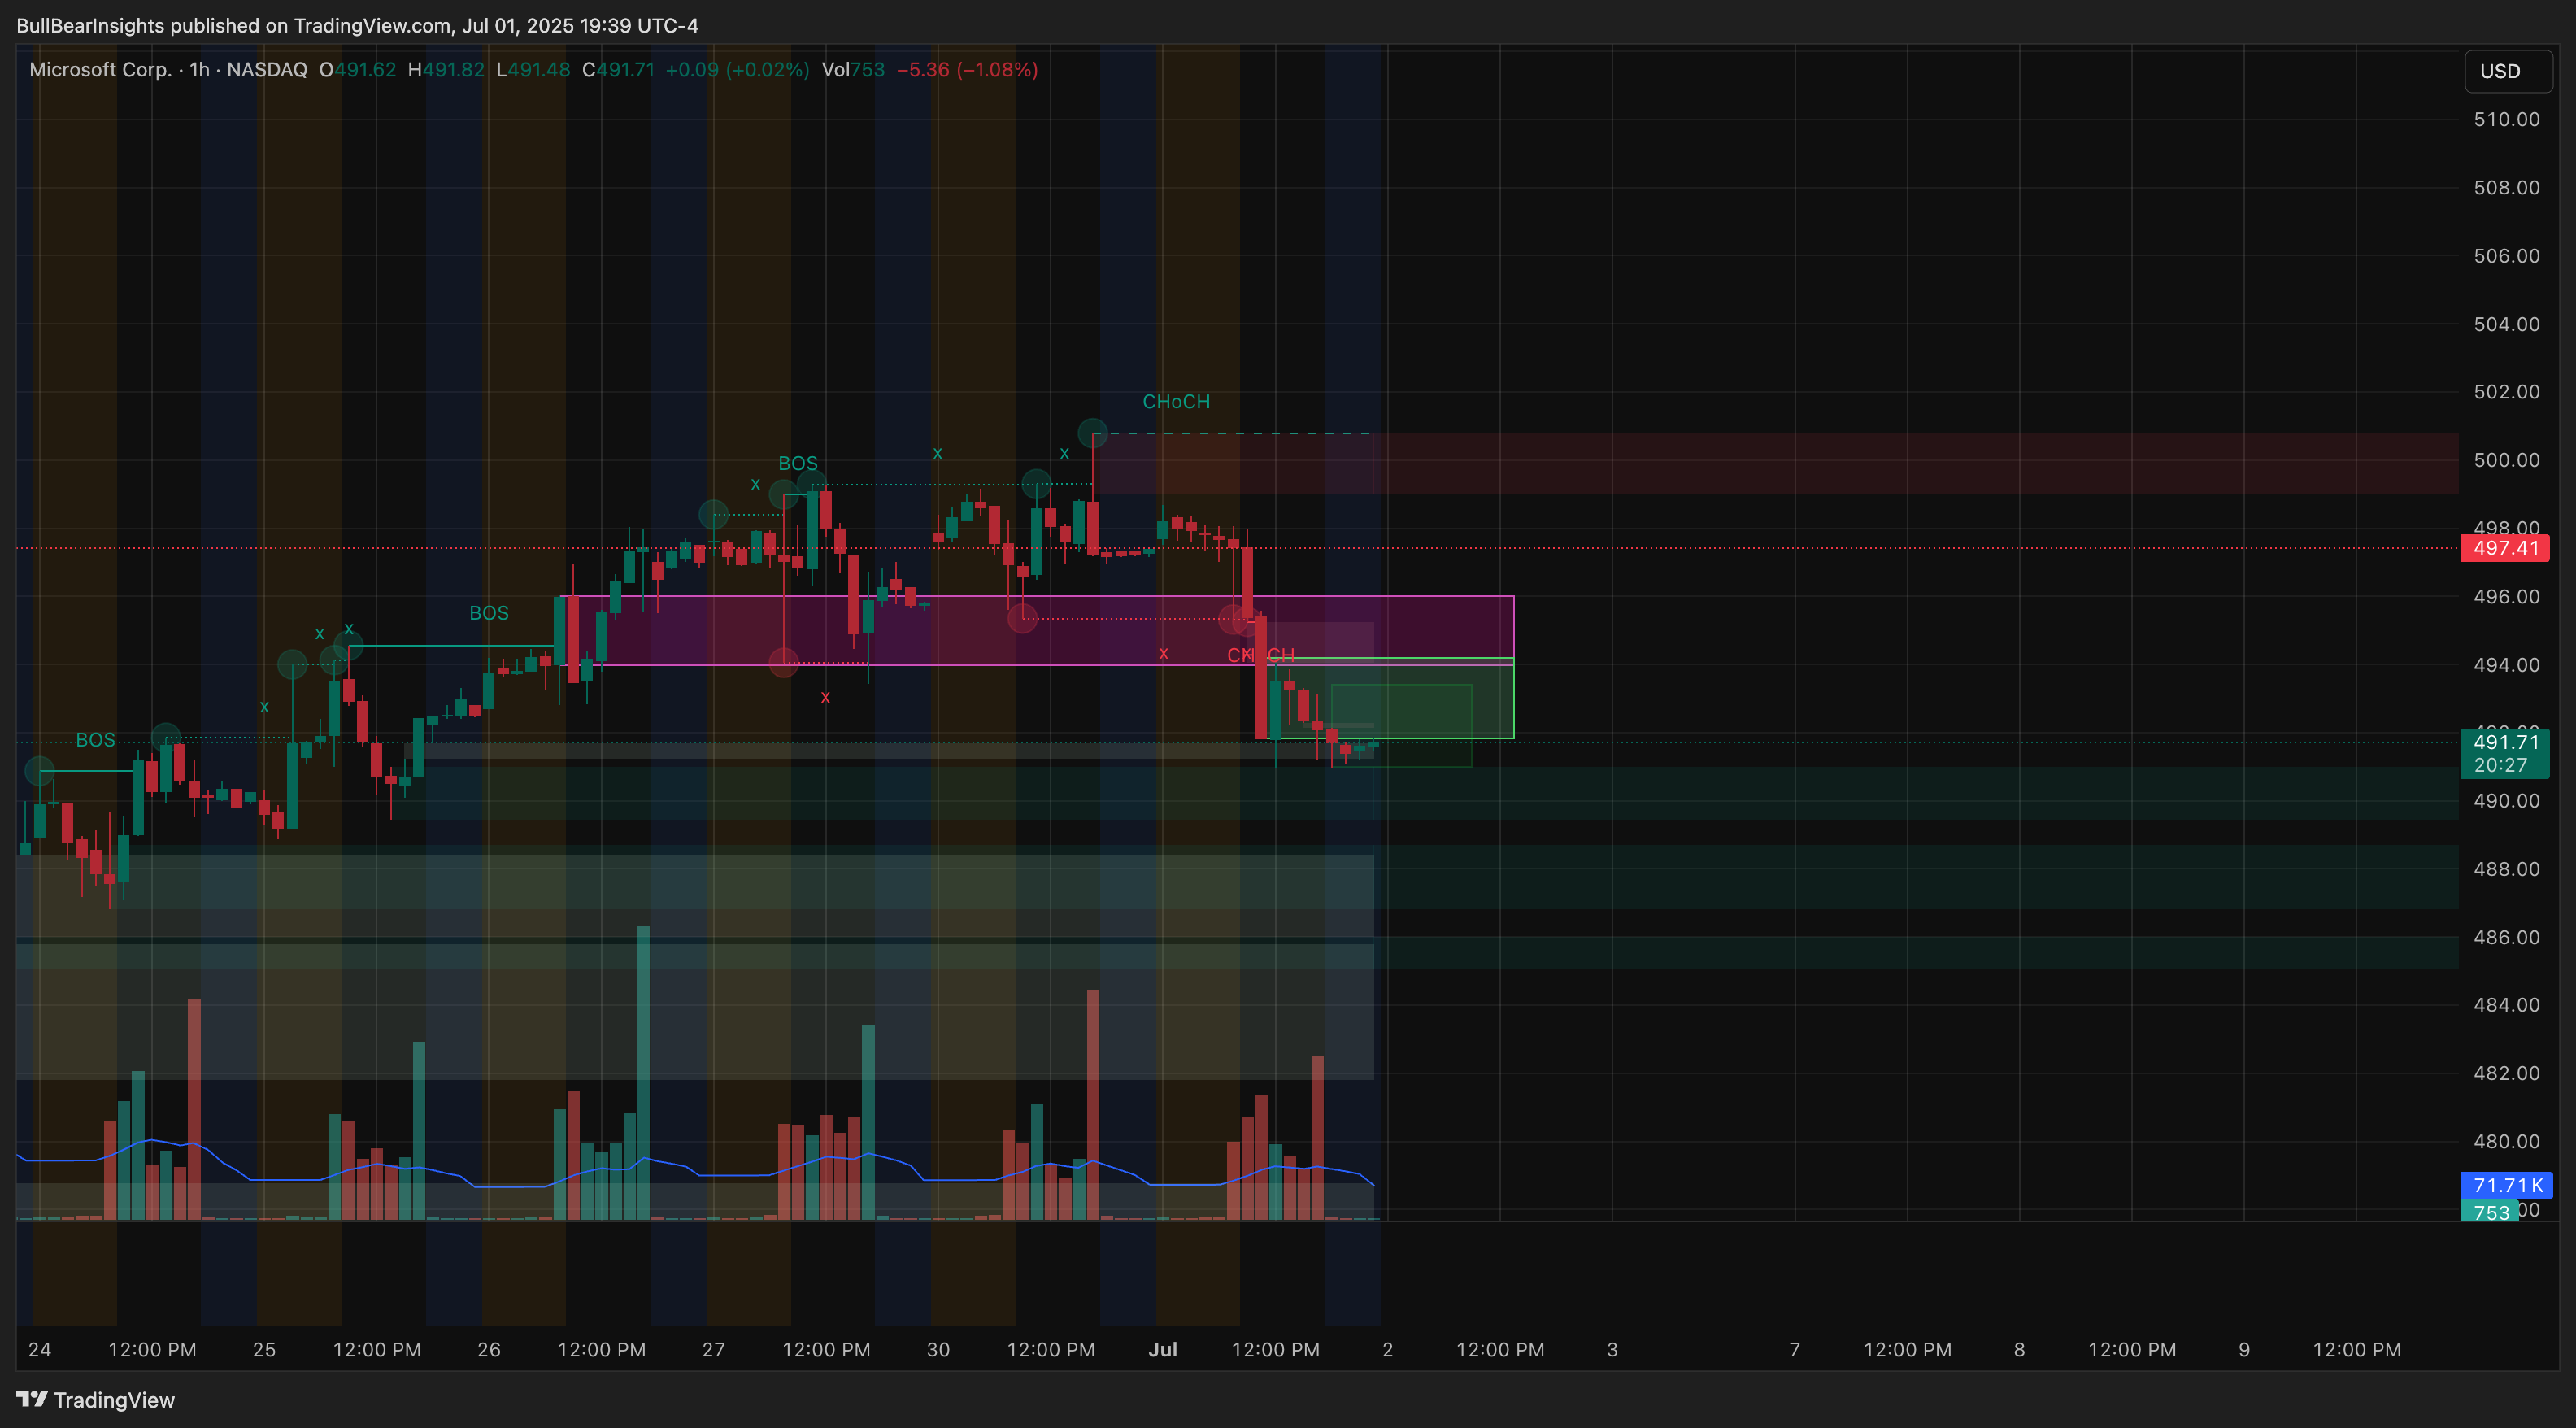Click the volume change −5.36 (−1.08%)
Screen dimensions: 2576x1428
pyautogui.click(x=967, y=70)
